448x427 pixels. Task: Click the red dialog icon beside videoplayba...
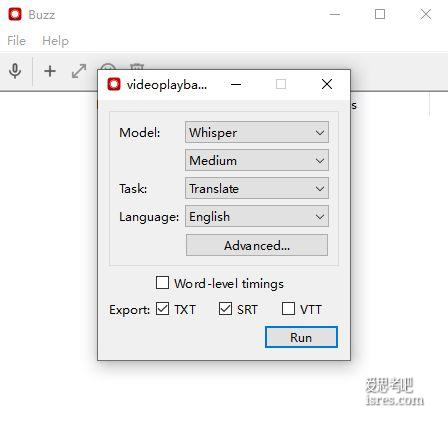[x=114, y=84]
